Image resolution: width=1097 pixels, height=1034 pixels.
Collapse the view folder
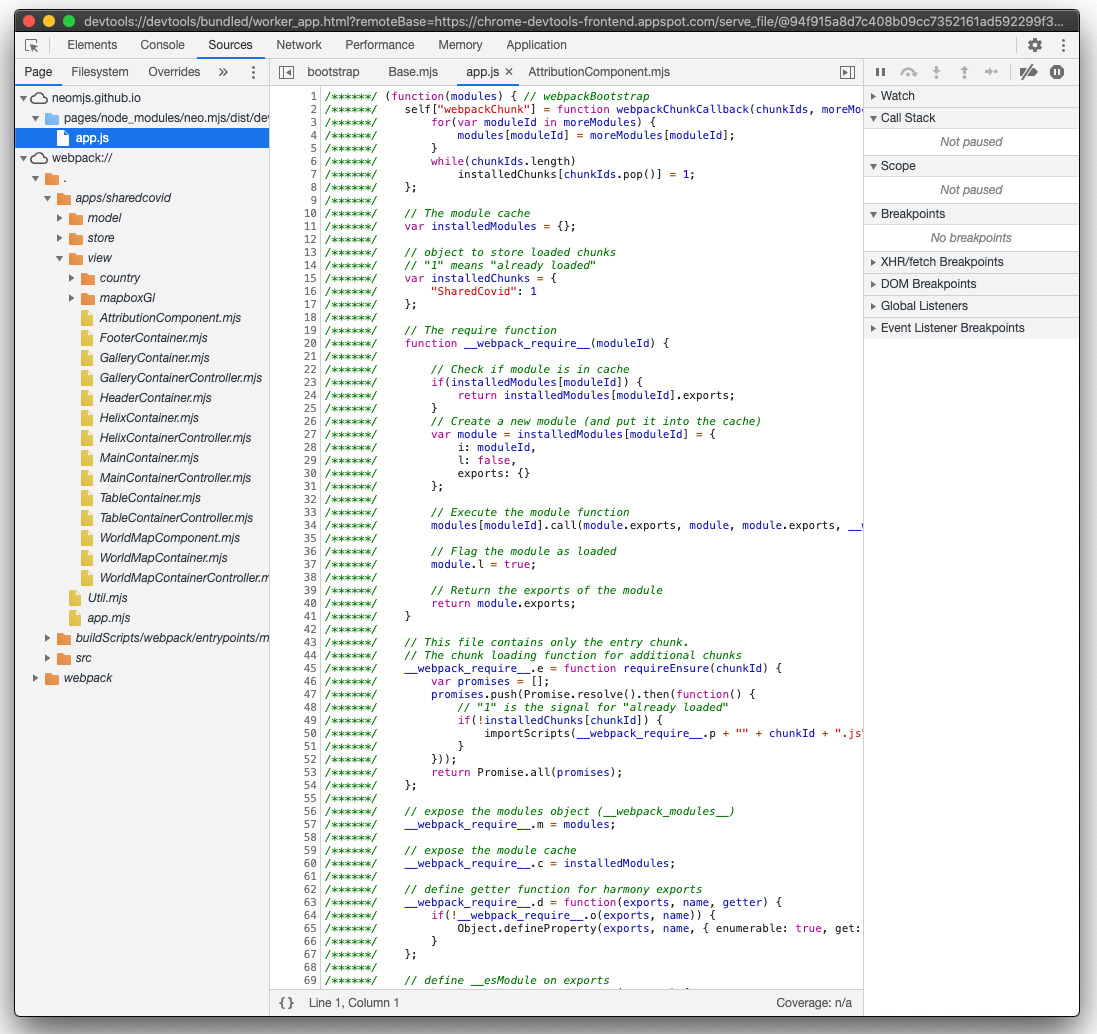59,258
